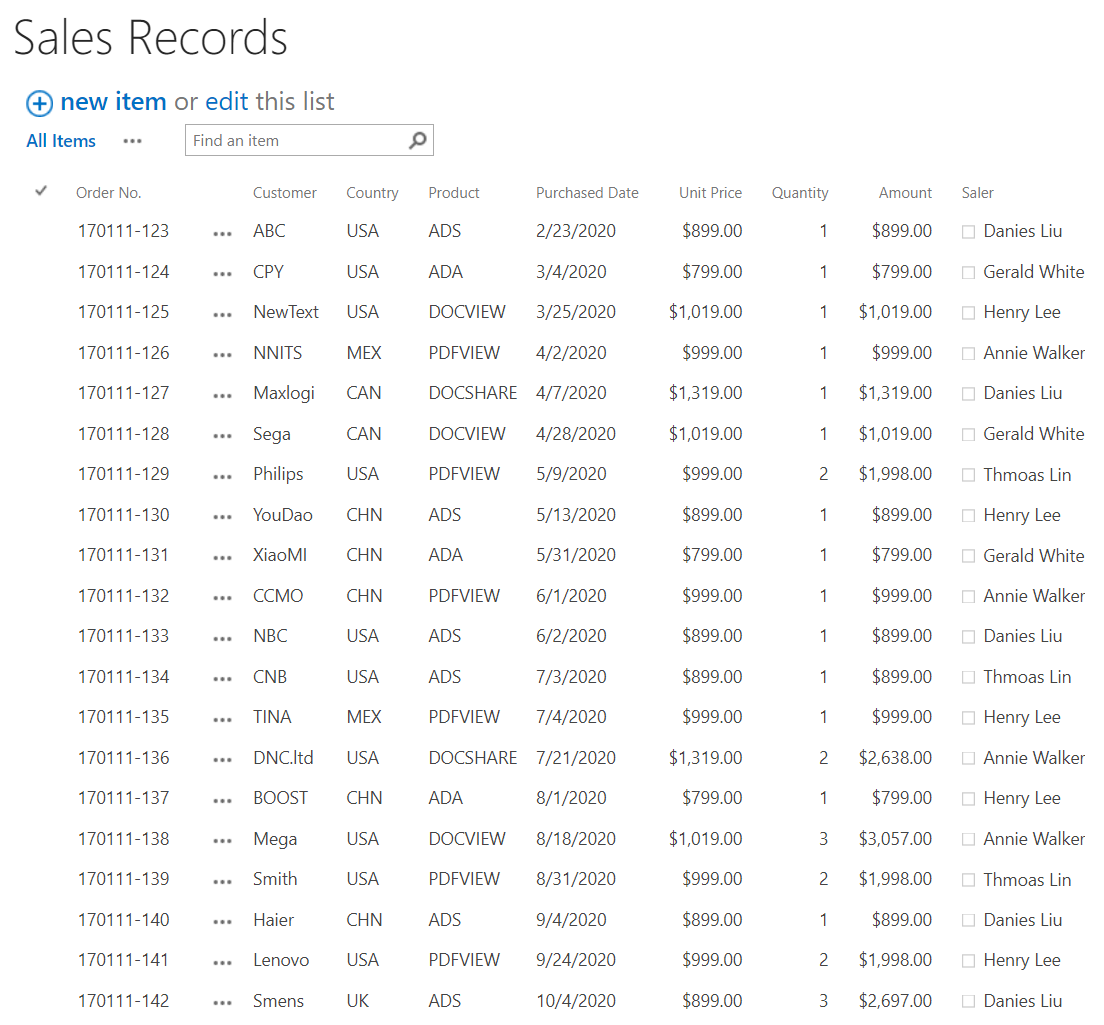Open the Country column header menu
This screenshot has height=1025, width=1104.
[372, 193]
